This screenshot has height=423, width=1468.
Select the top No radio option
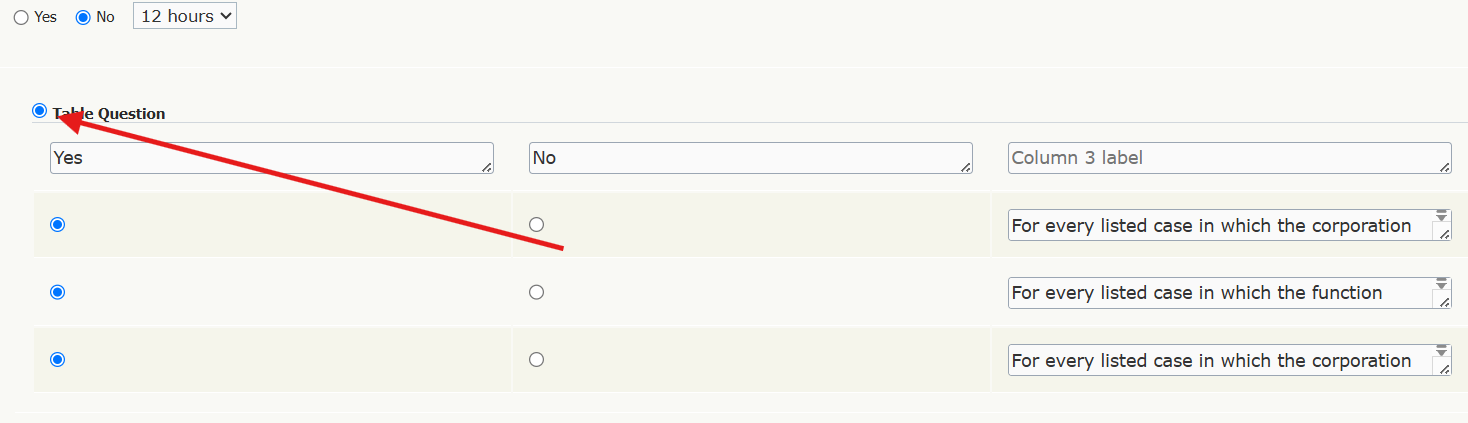tap(83, 18)
